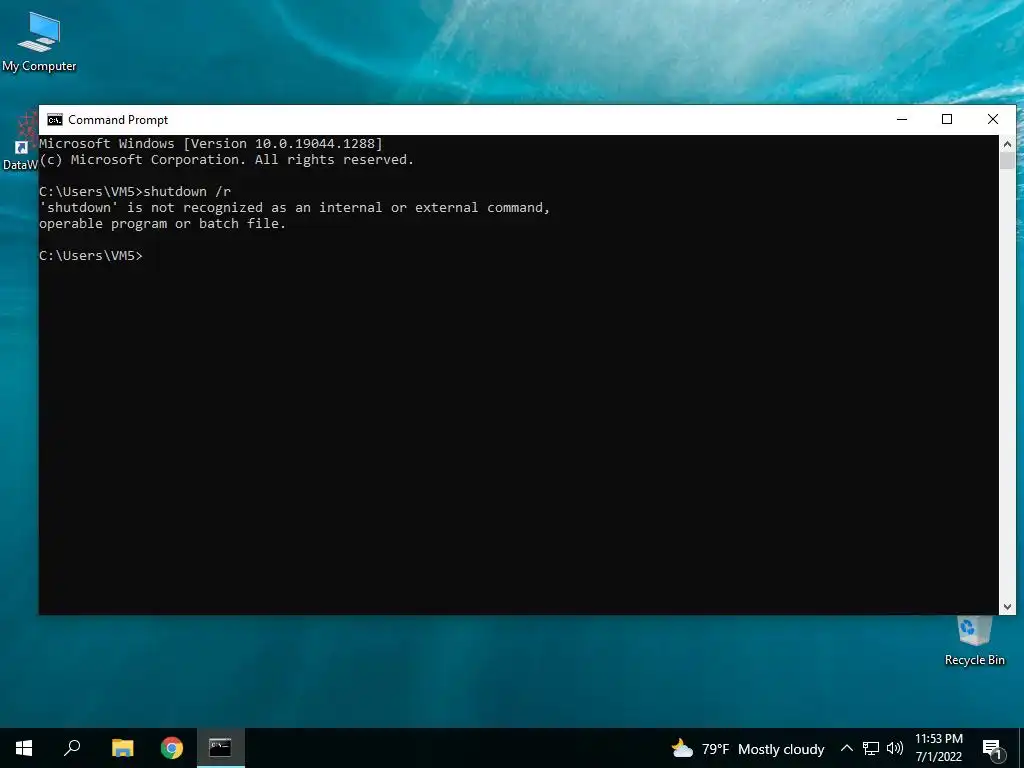Image resolution: width=1024 pixels, height=768 pixels.
Task: Open the Recycle Bin desktop icon
Action: [x=974, y=642]
